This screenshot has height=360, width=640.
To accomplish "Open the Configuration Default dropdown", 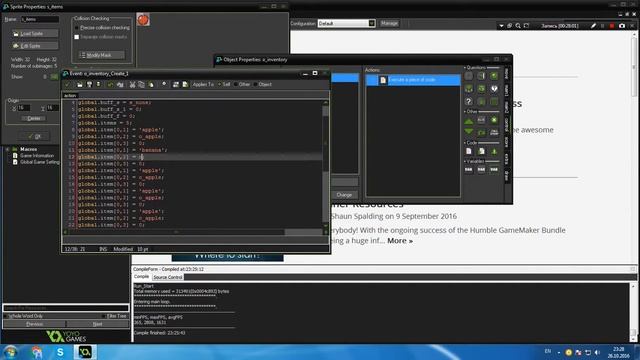I will (371, 23).
